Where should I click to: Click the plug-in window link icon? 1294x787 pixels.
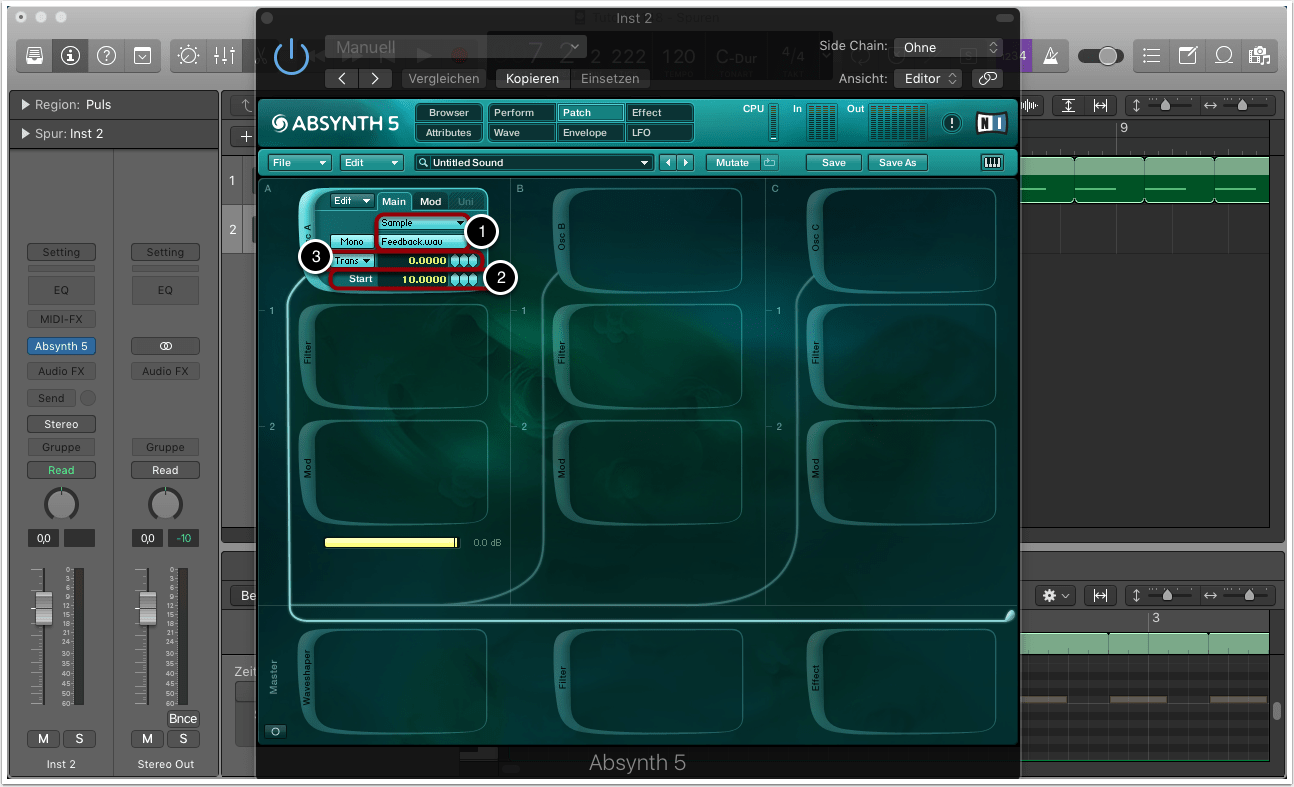(987, 78)
